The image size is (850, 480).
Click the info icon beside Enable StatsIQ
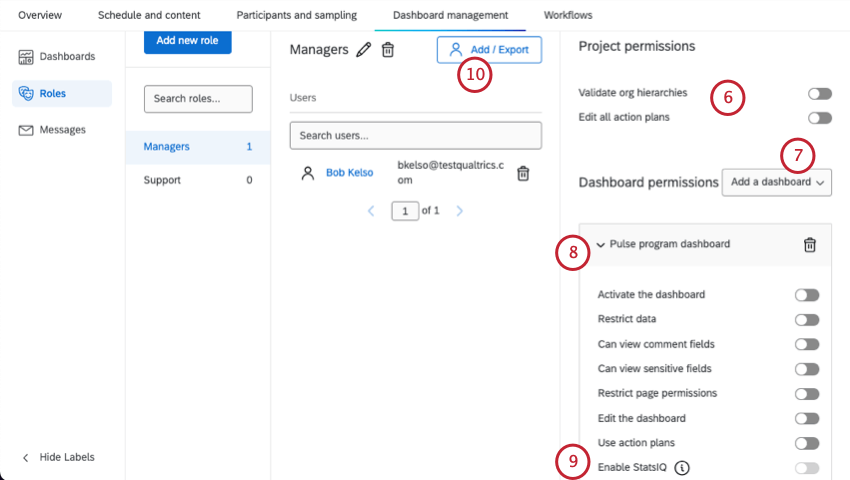[x=682, y=468]
